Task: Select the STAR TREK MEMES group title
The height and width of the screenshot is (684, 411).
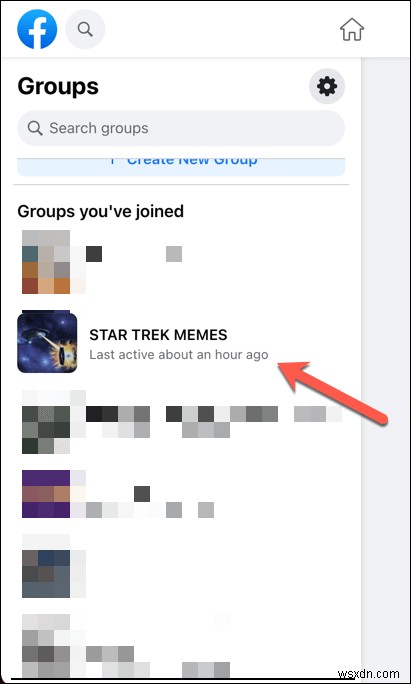Action: (x=158, y=335)
